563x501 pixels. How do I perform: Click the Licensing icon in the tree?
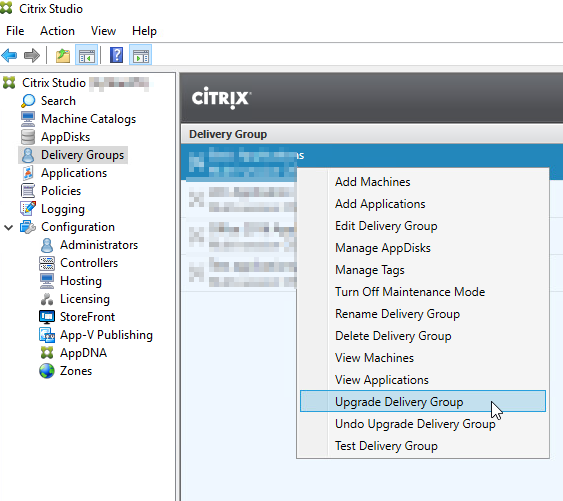tap(47, 299)
